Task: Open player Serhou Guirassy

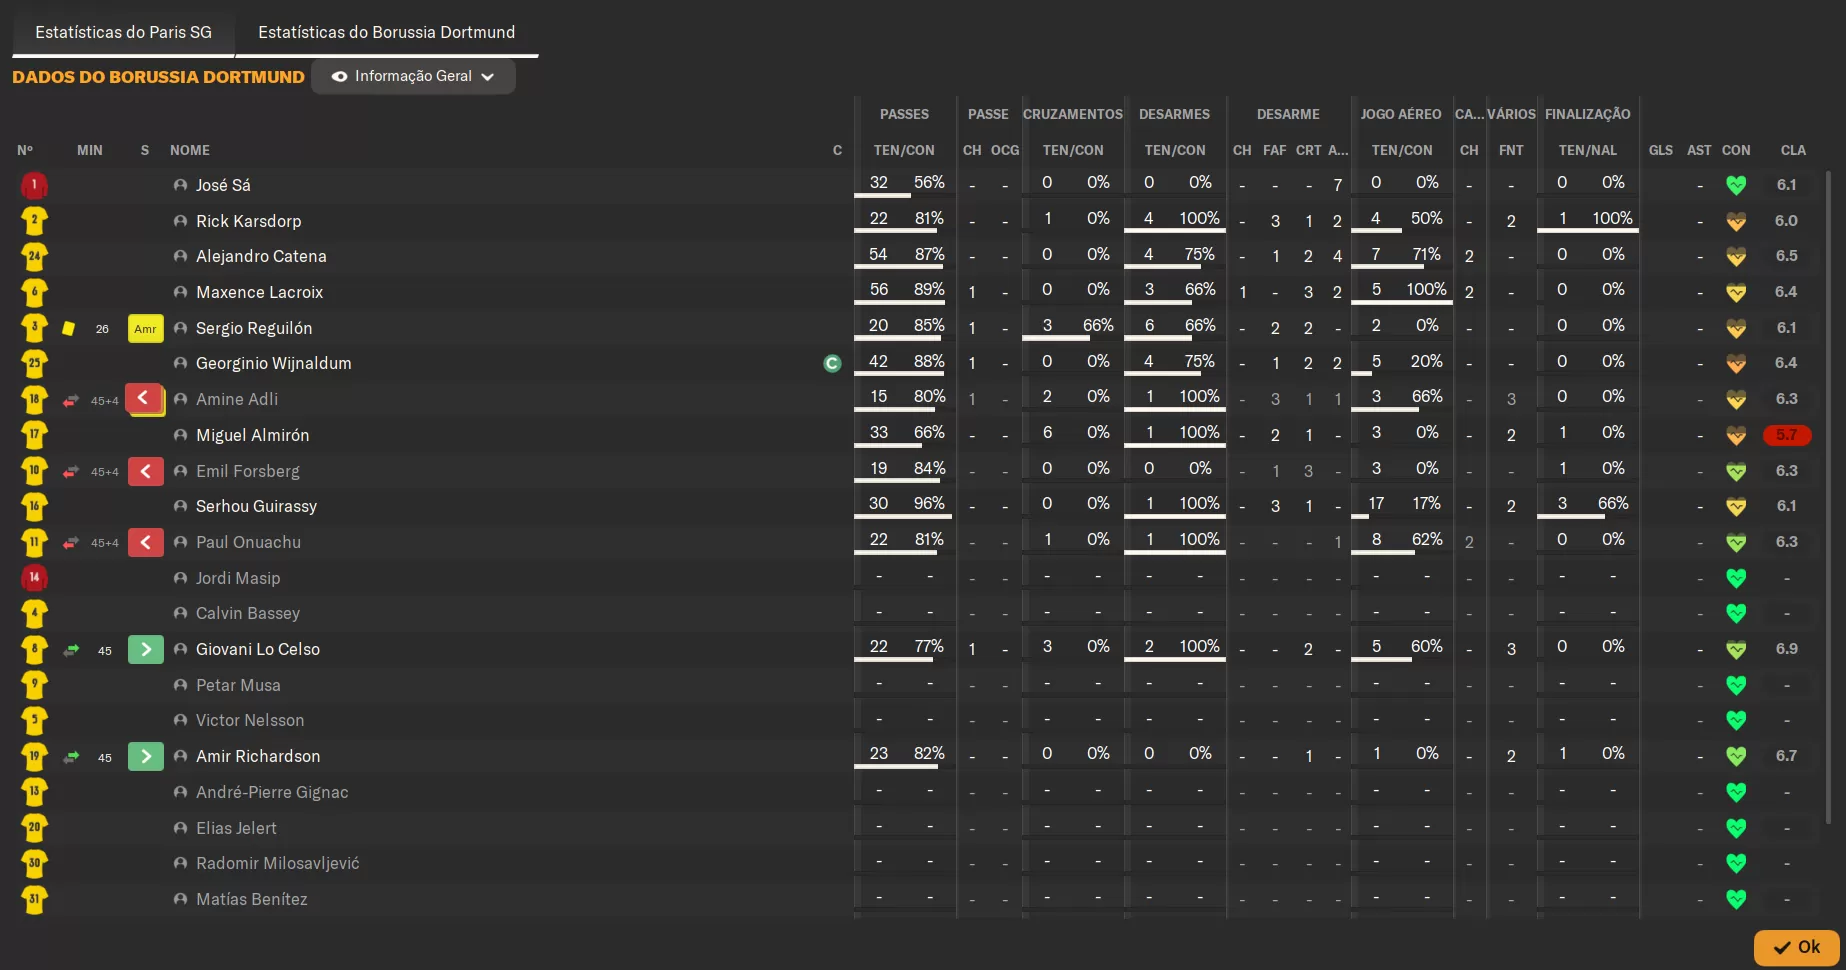Action: coord(256,506)
